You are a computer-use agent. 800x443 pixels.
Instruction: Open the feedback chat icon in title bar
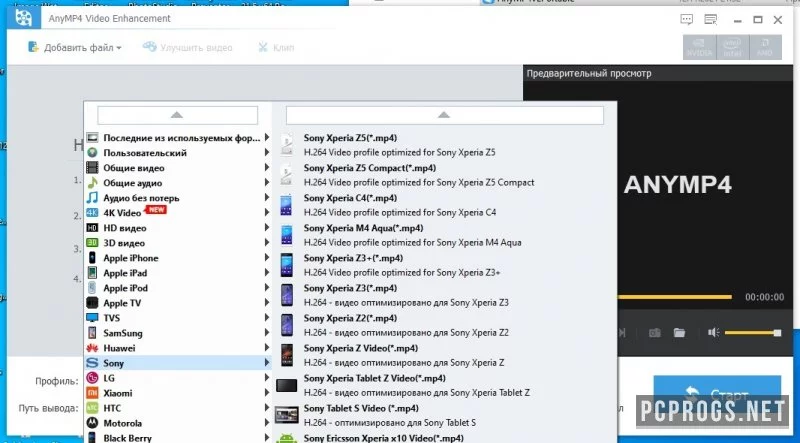tap(687, 20)
